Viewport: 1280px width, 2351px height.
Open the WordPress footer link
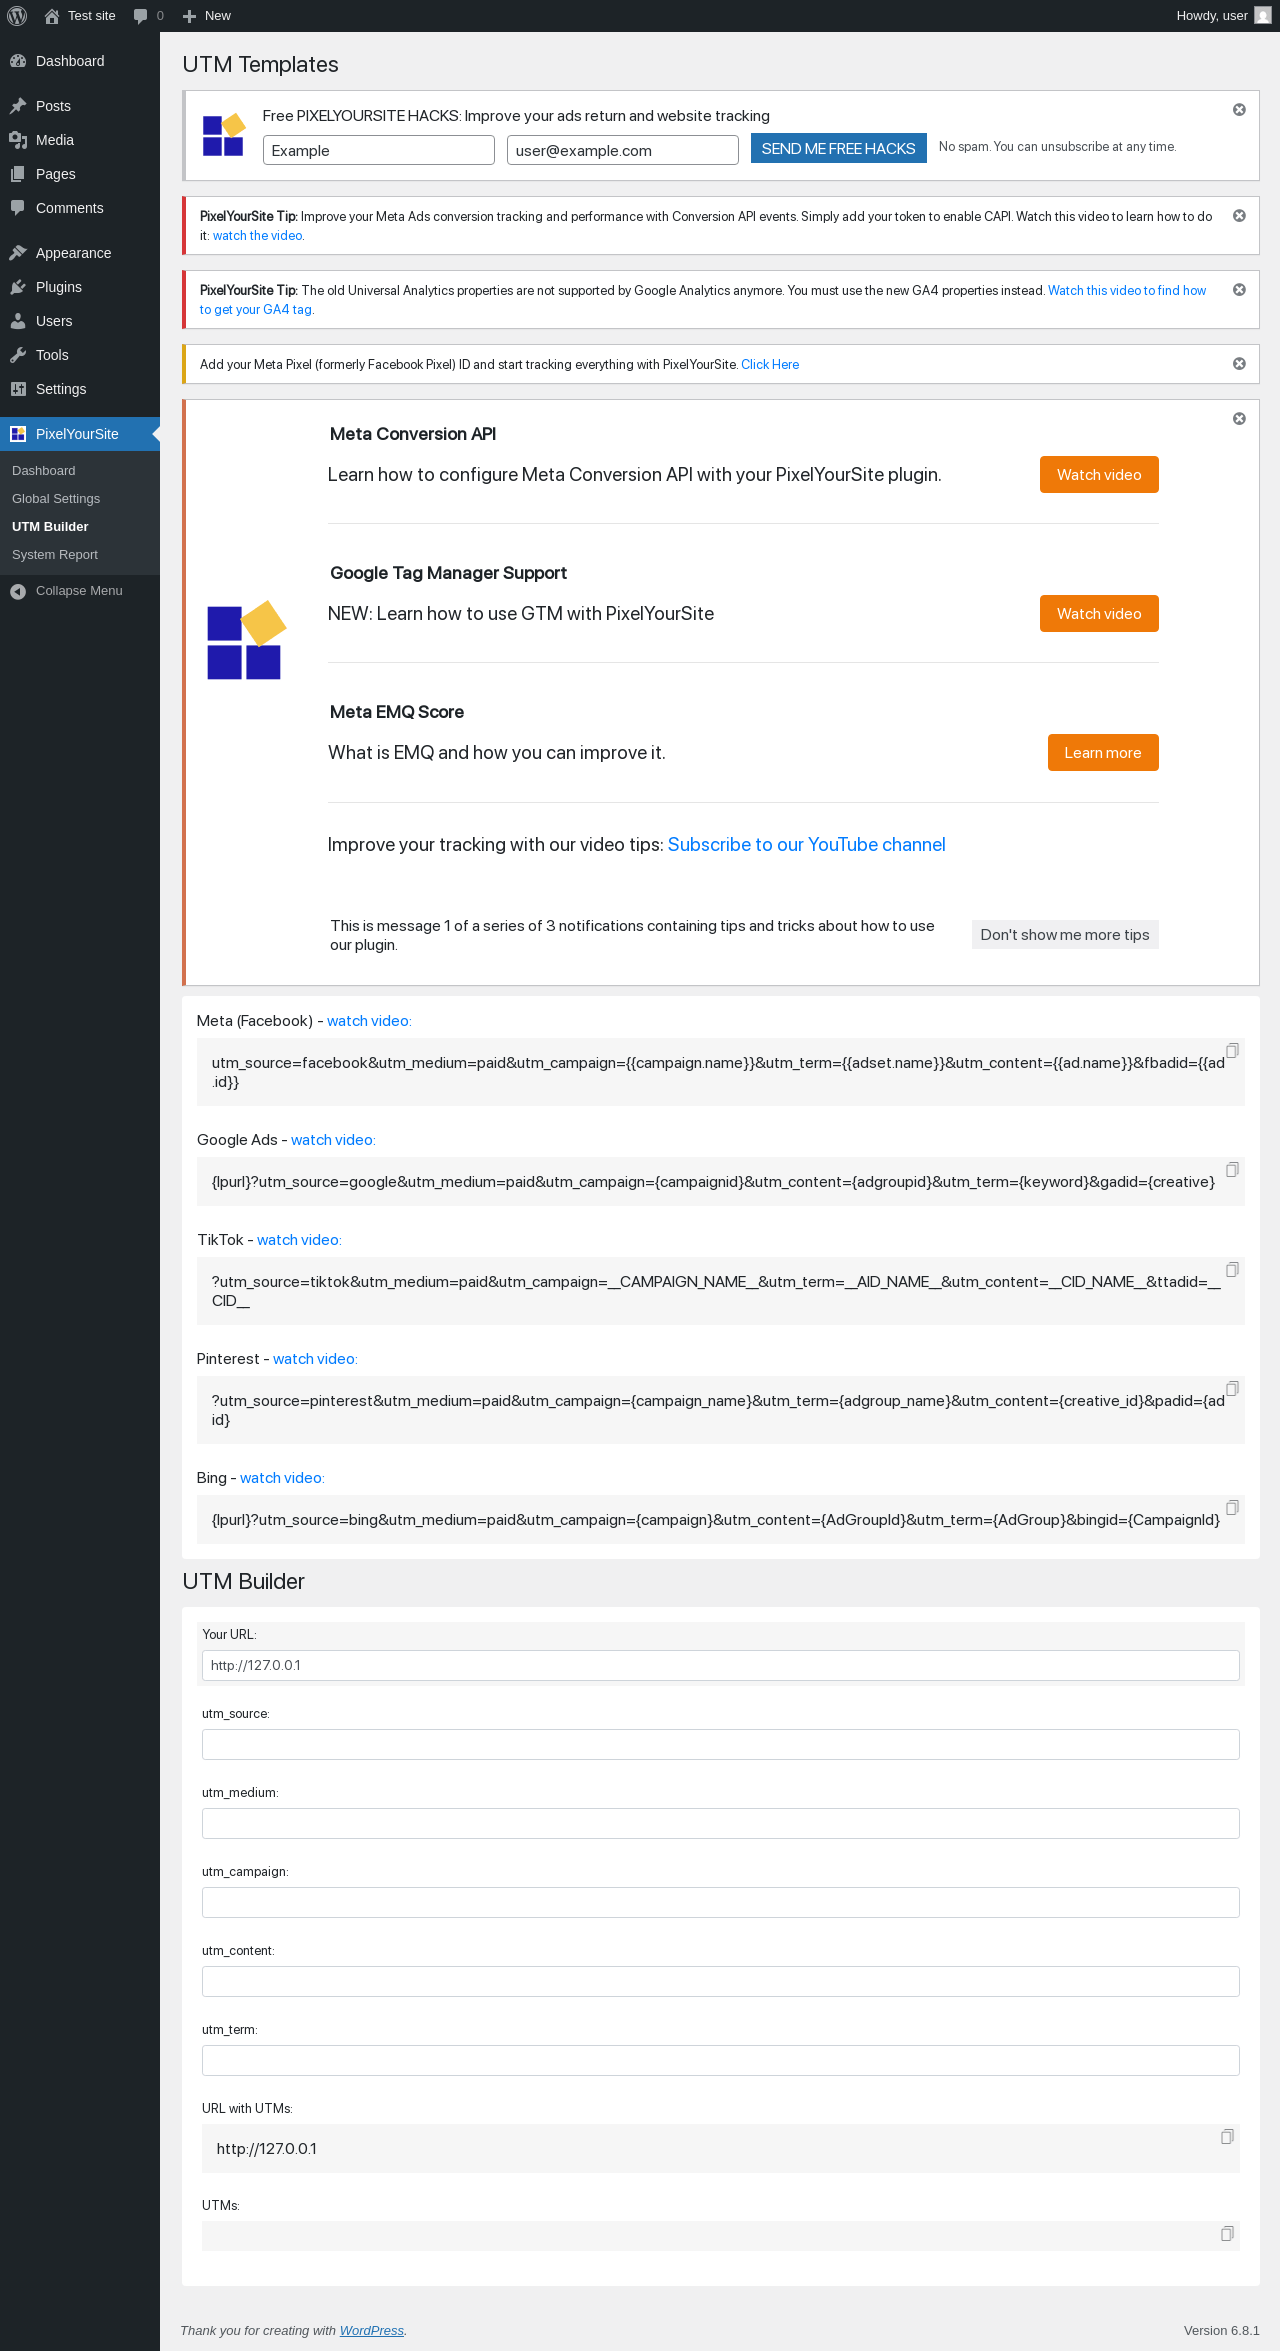pyautogui.click(x=372, y=2331)
